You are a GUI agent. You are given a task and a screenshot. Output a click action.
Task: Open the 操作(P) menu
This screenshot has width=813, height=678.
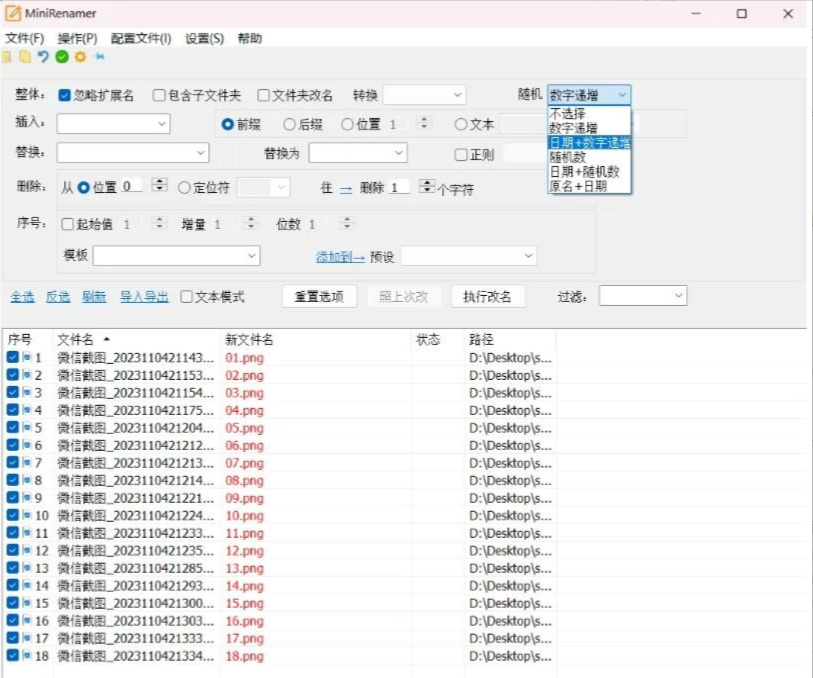point(77,39)
